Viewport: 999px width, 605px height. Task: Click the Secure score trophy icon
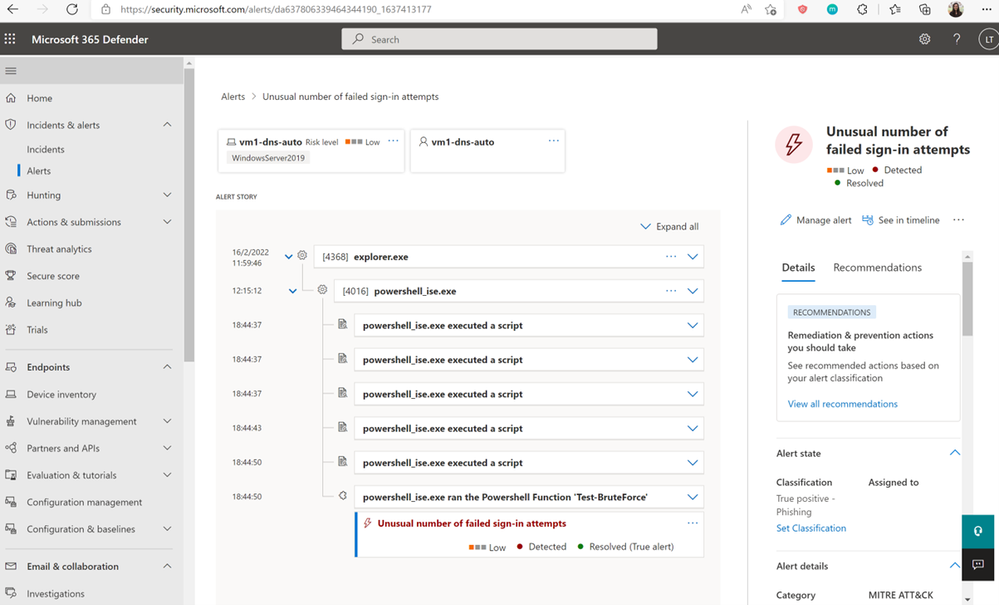click(x=11, y=276)
